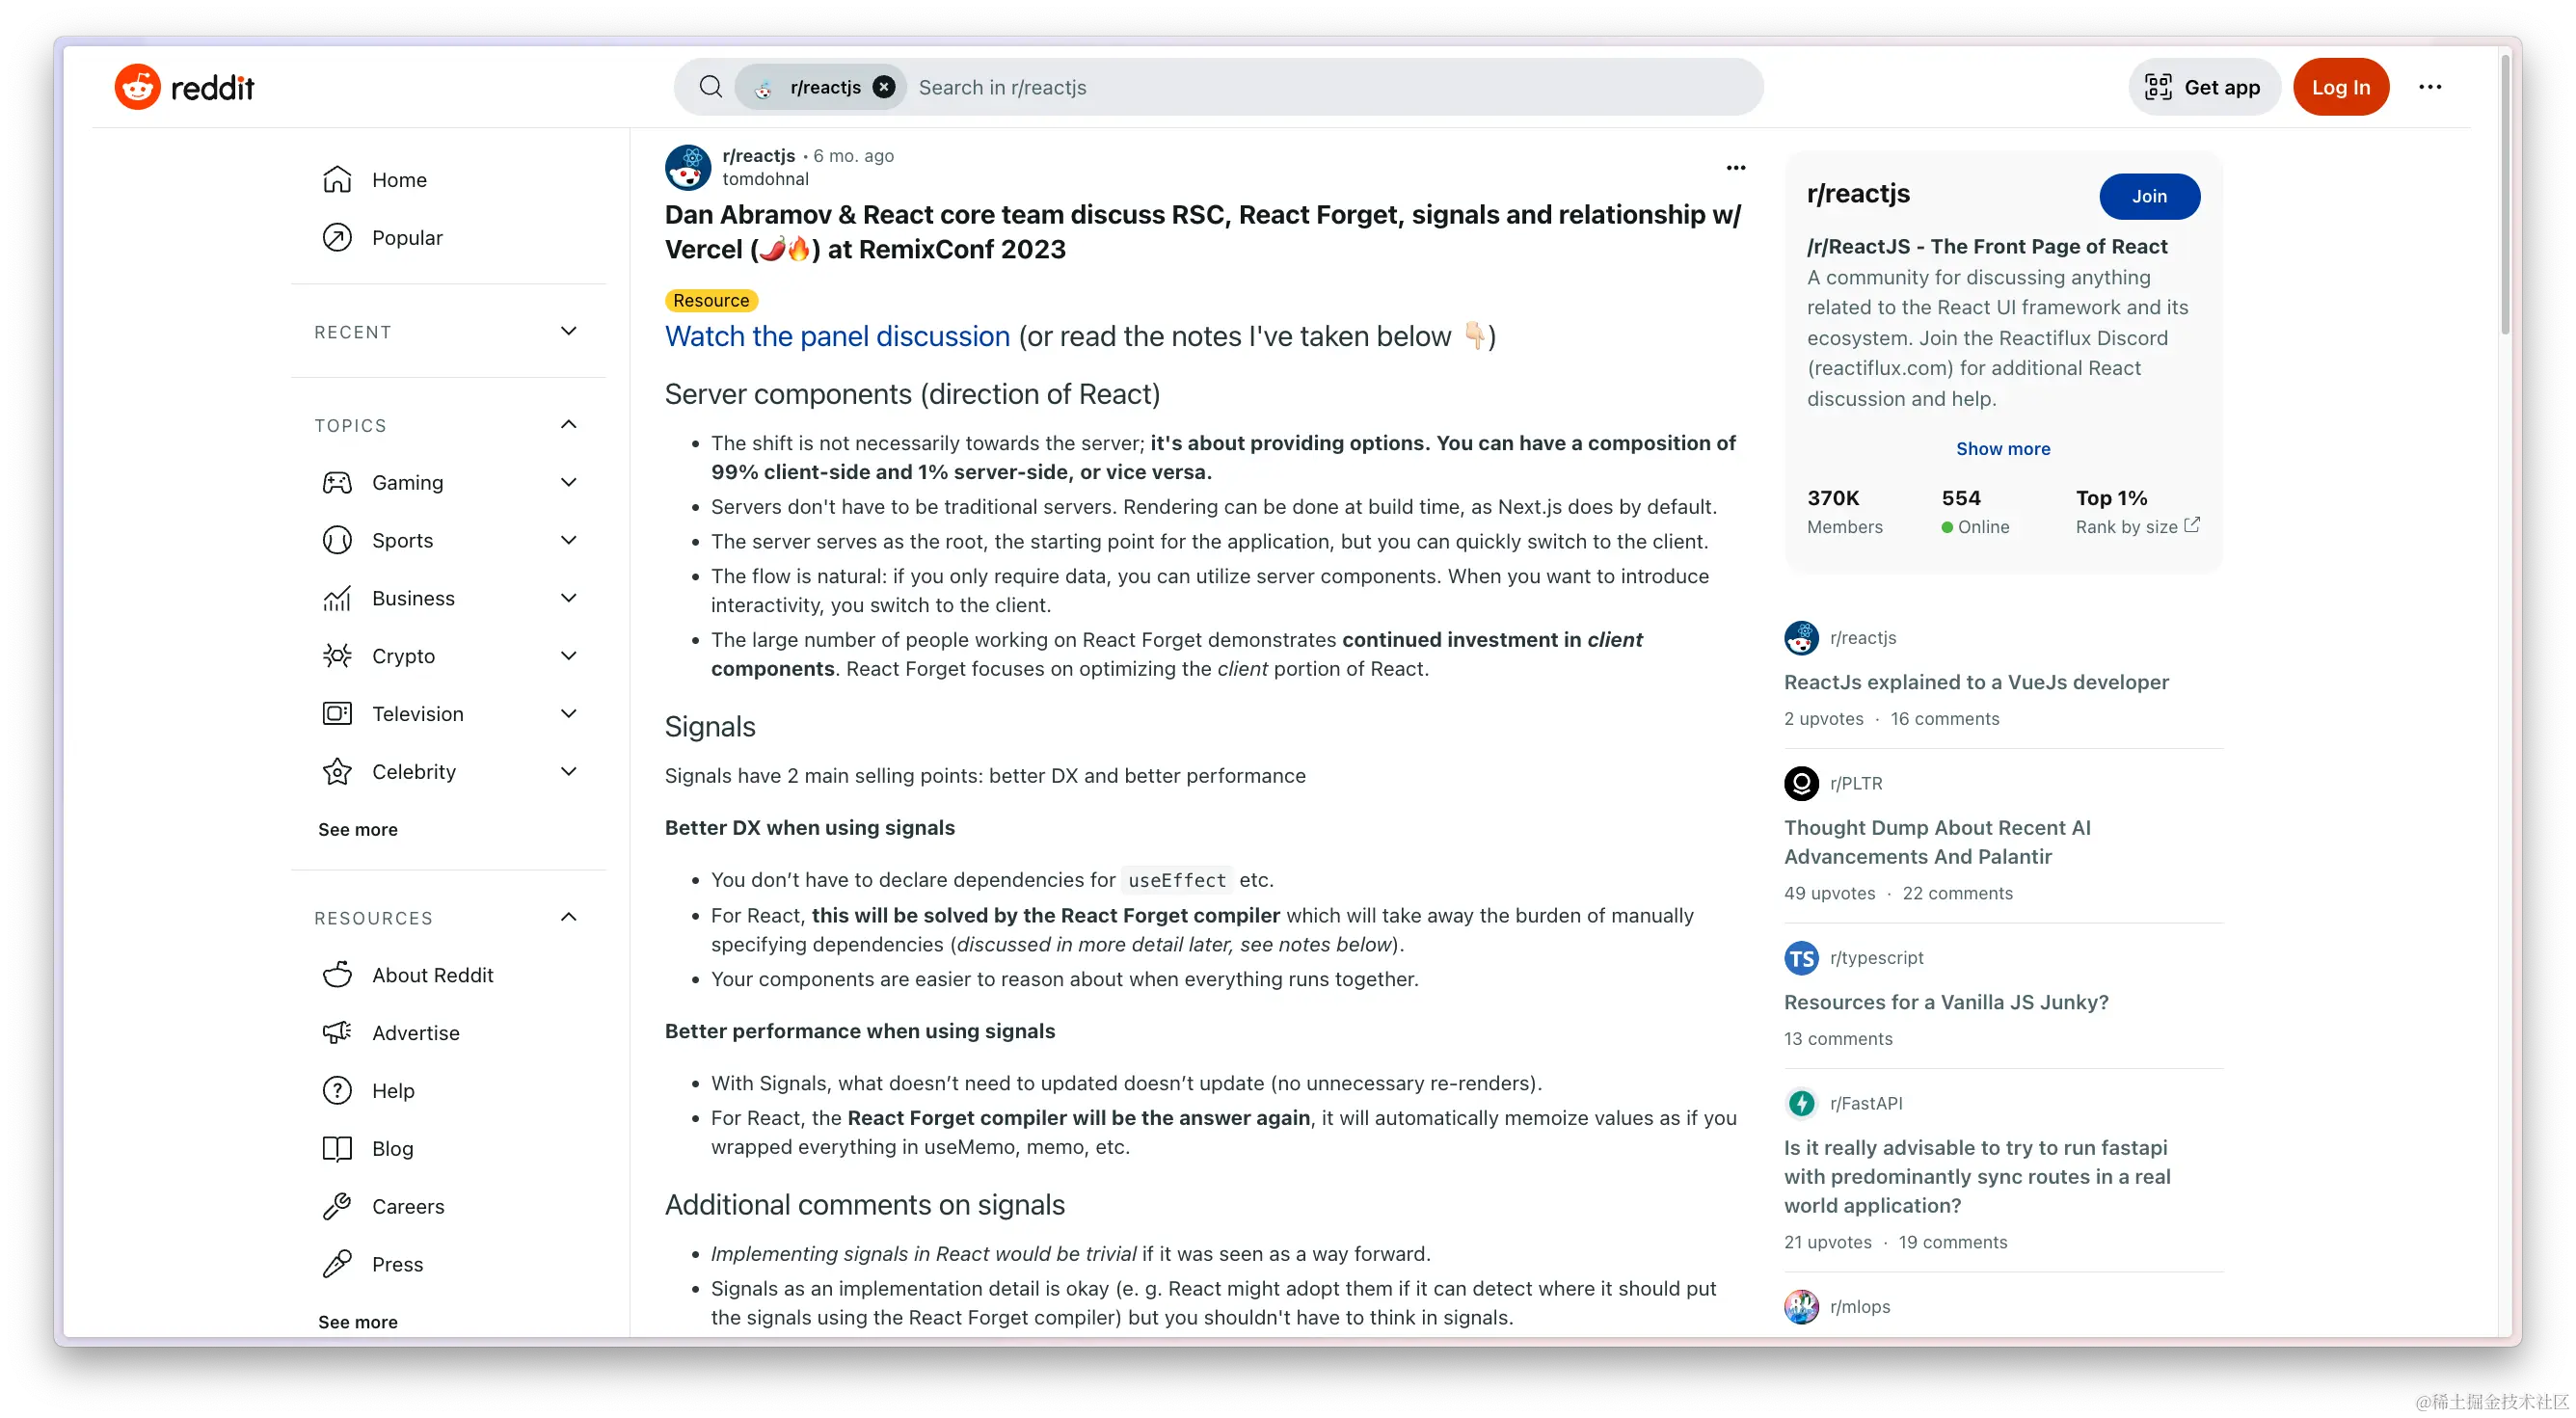The width and height of the screenshot is (2576, 1418).
Task: Click the search bar input field
Action: 1222,88
